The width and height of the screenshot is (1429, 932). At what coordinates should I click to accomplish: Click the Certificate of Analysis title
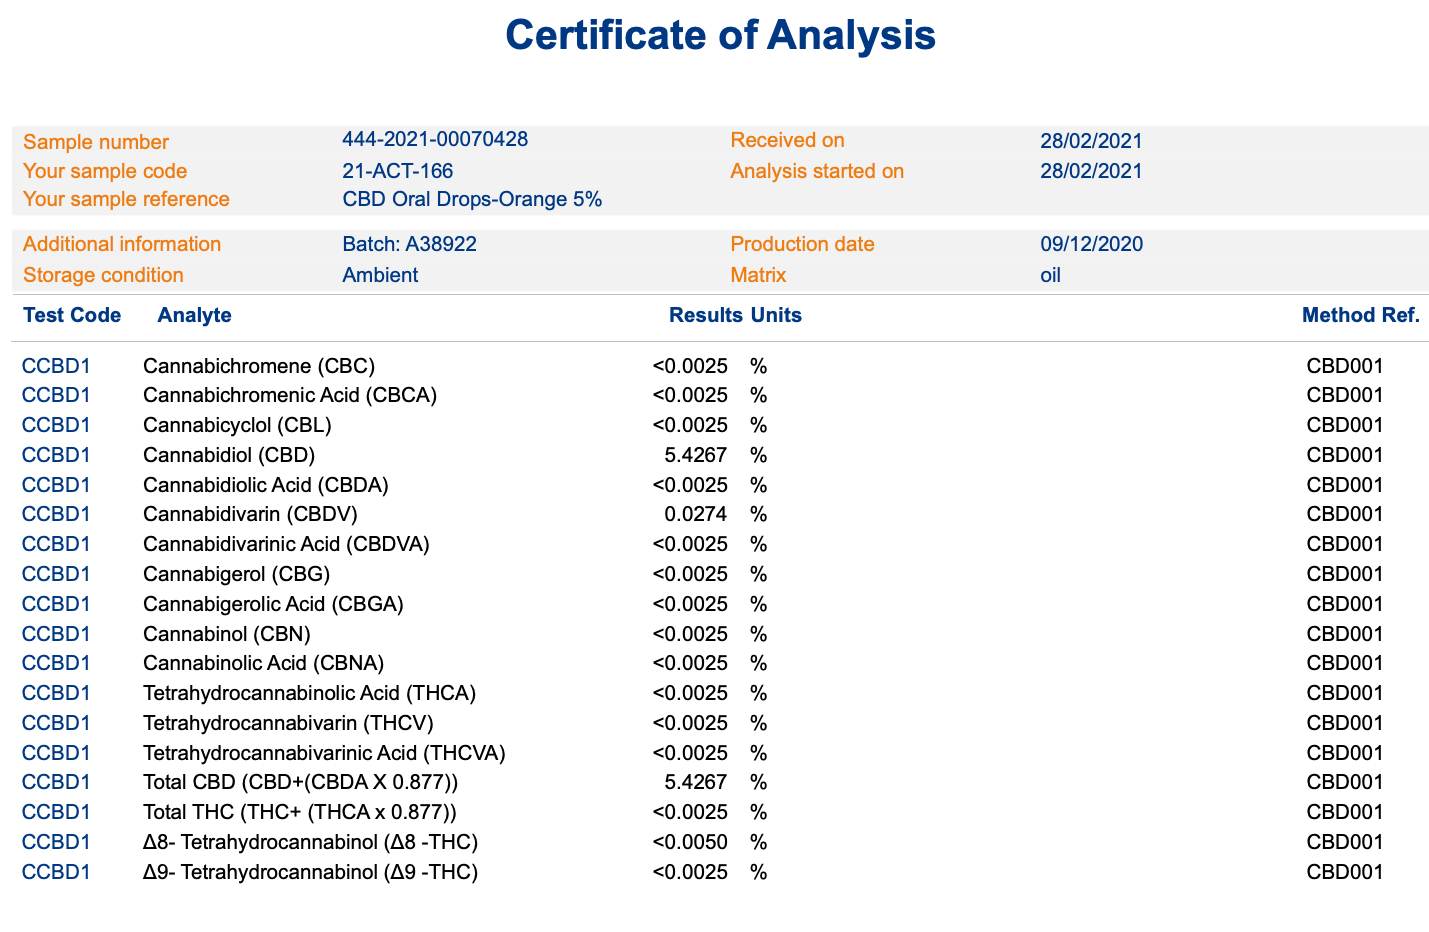pyautogui.click(x=720, y=35)
